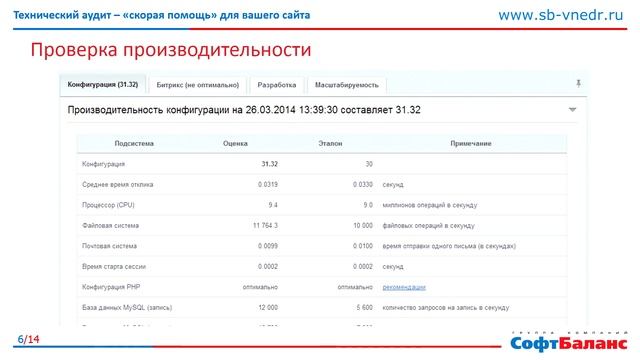Collapse the Производительность конфигурации section arrow
640x360 pixels.
click(x=572, y=110)
